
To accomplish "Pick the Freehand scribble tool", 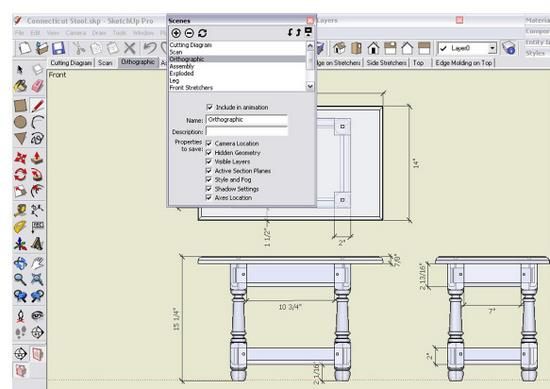I will coord(37,139).
